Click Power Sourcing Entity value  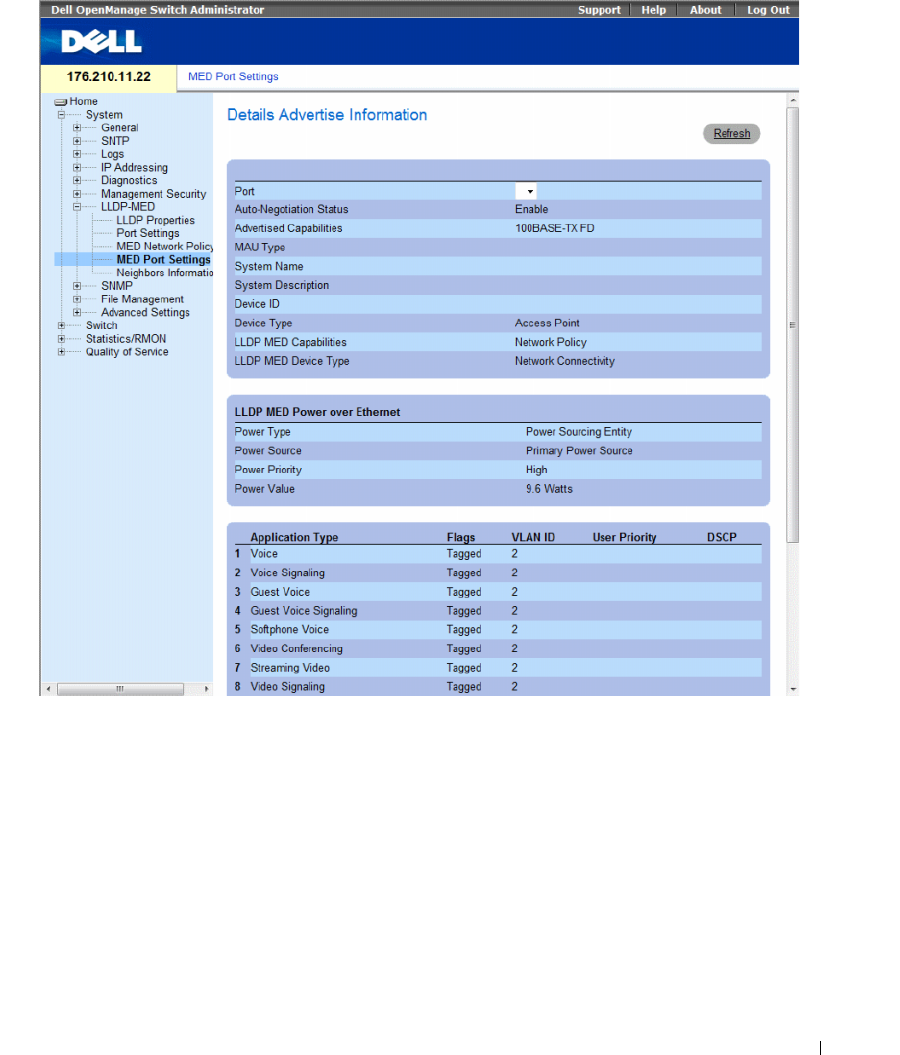[578, 432]
